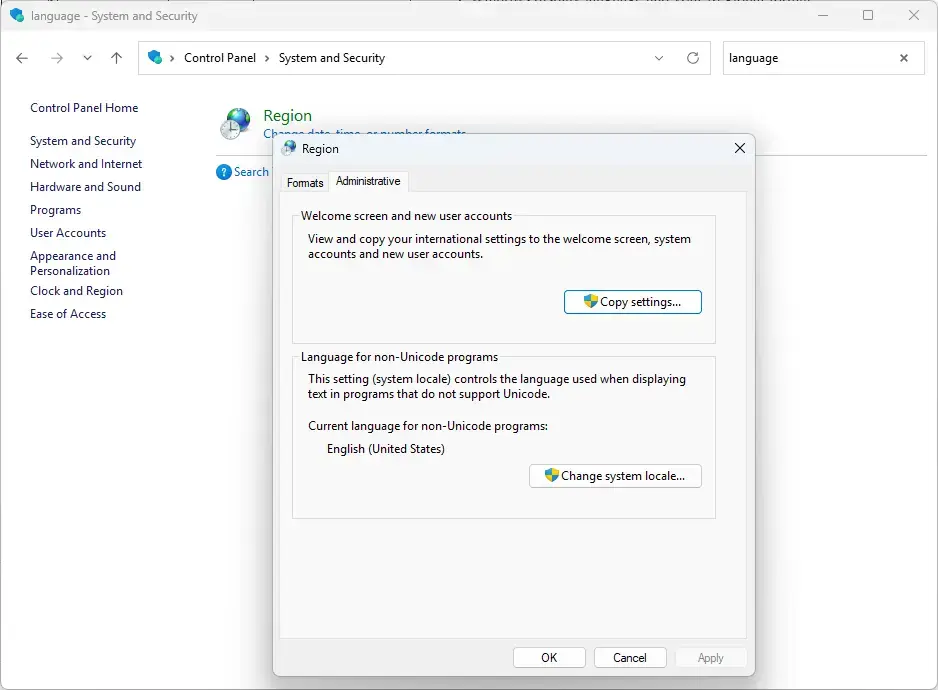Image resolution: width=938 pixels, height=690 pixels.
Task: Click the Region dialog title bar icon
Action: coord(290,148)
